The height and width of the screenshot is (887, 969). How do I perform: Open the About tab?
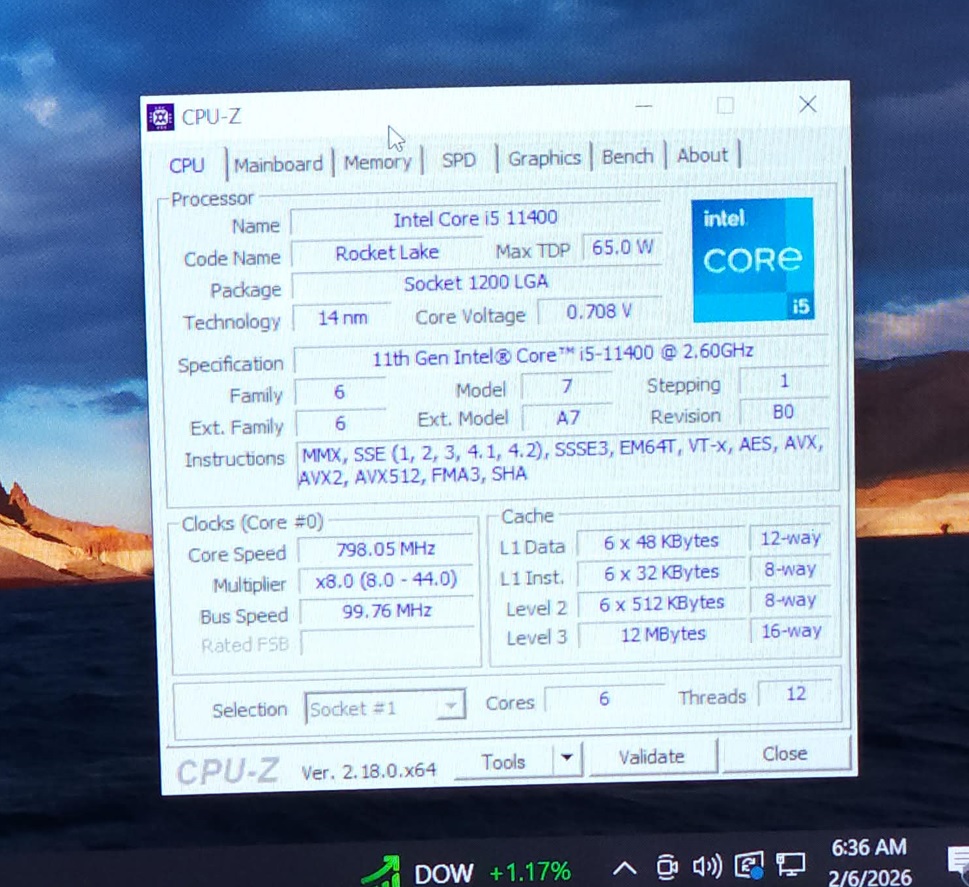[x=702, y=155]
